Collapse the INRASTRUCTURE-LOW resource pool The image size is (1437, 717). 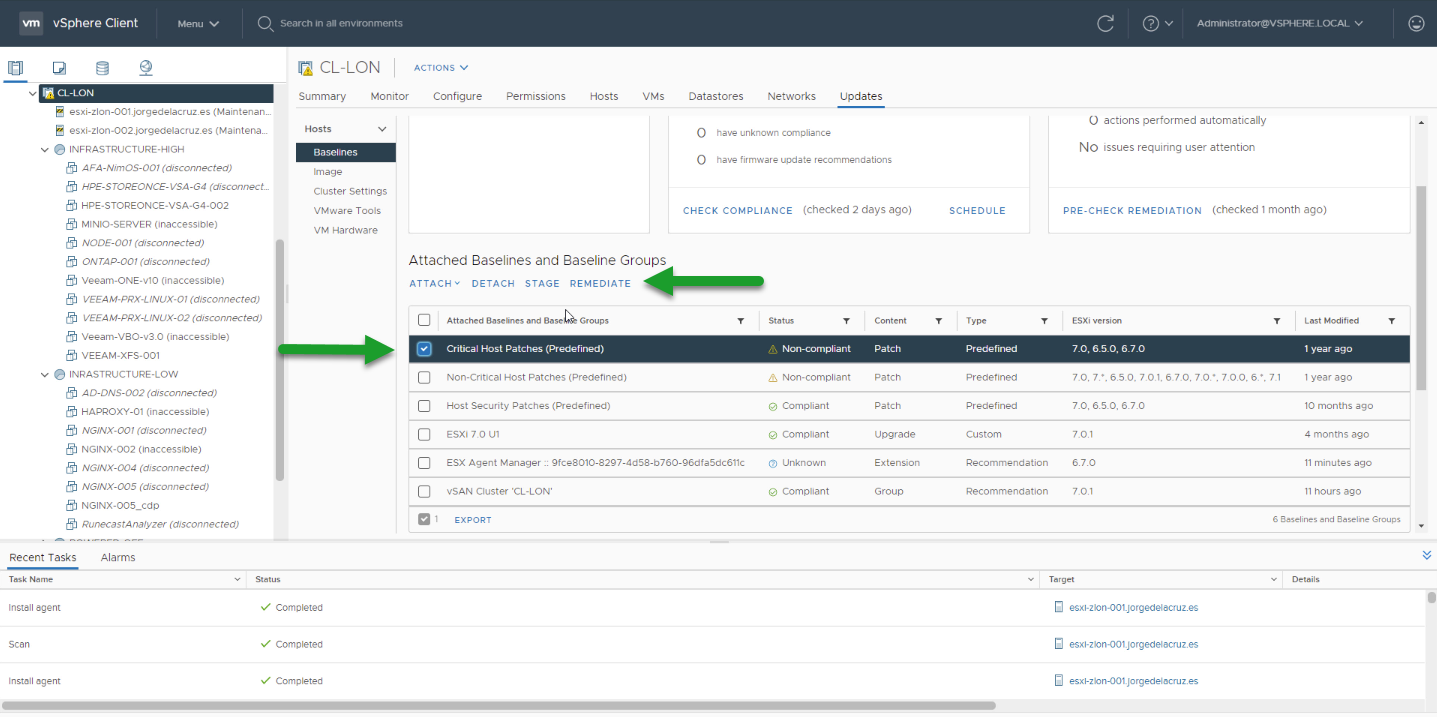point(44,374)
